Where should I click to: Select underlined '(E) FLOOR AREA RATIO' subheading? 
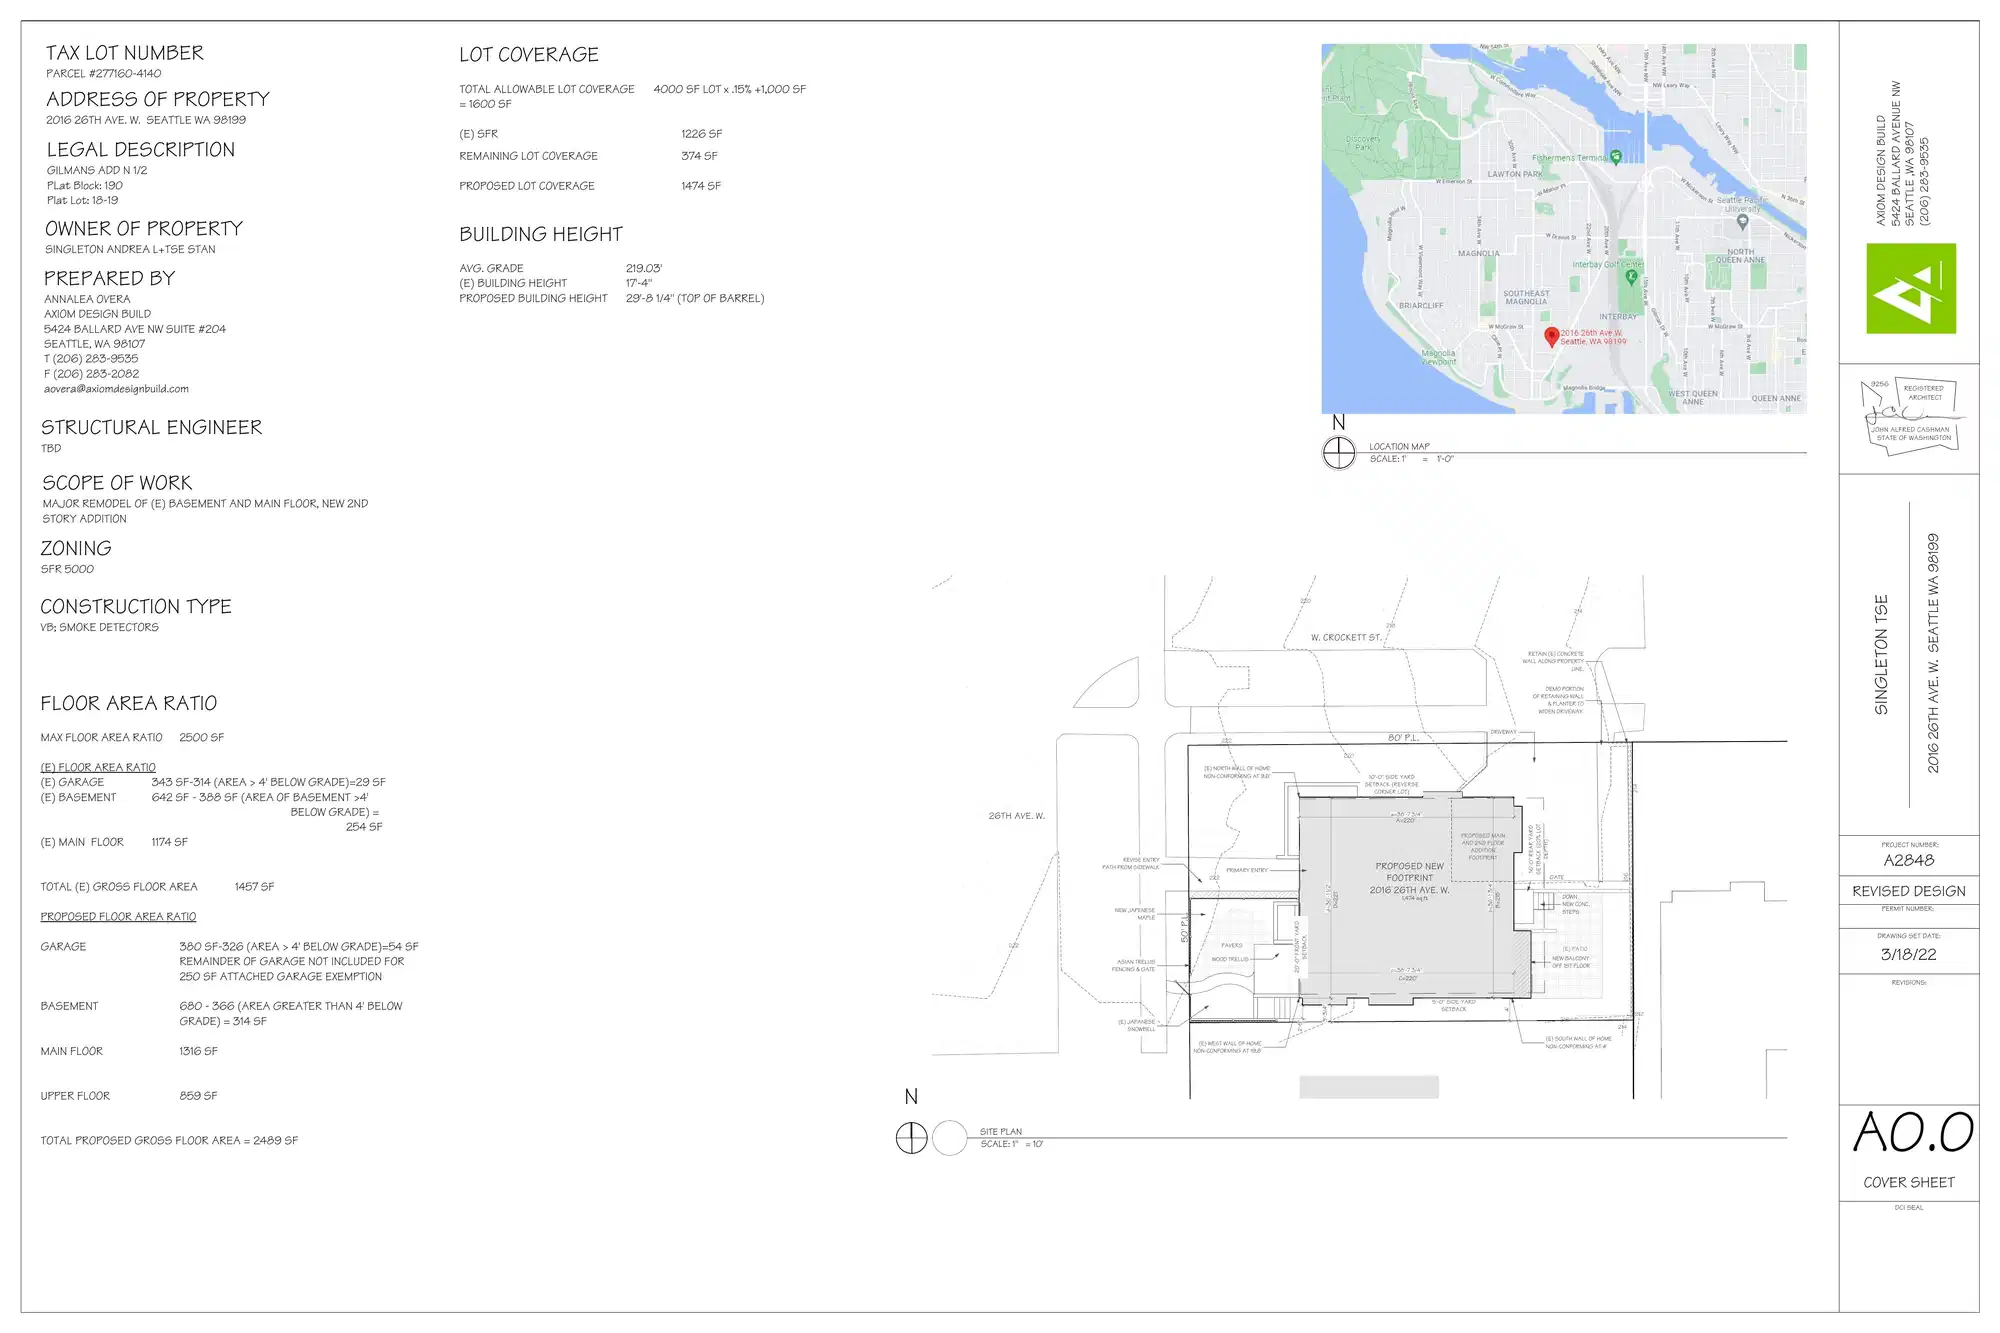[98, 768]
